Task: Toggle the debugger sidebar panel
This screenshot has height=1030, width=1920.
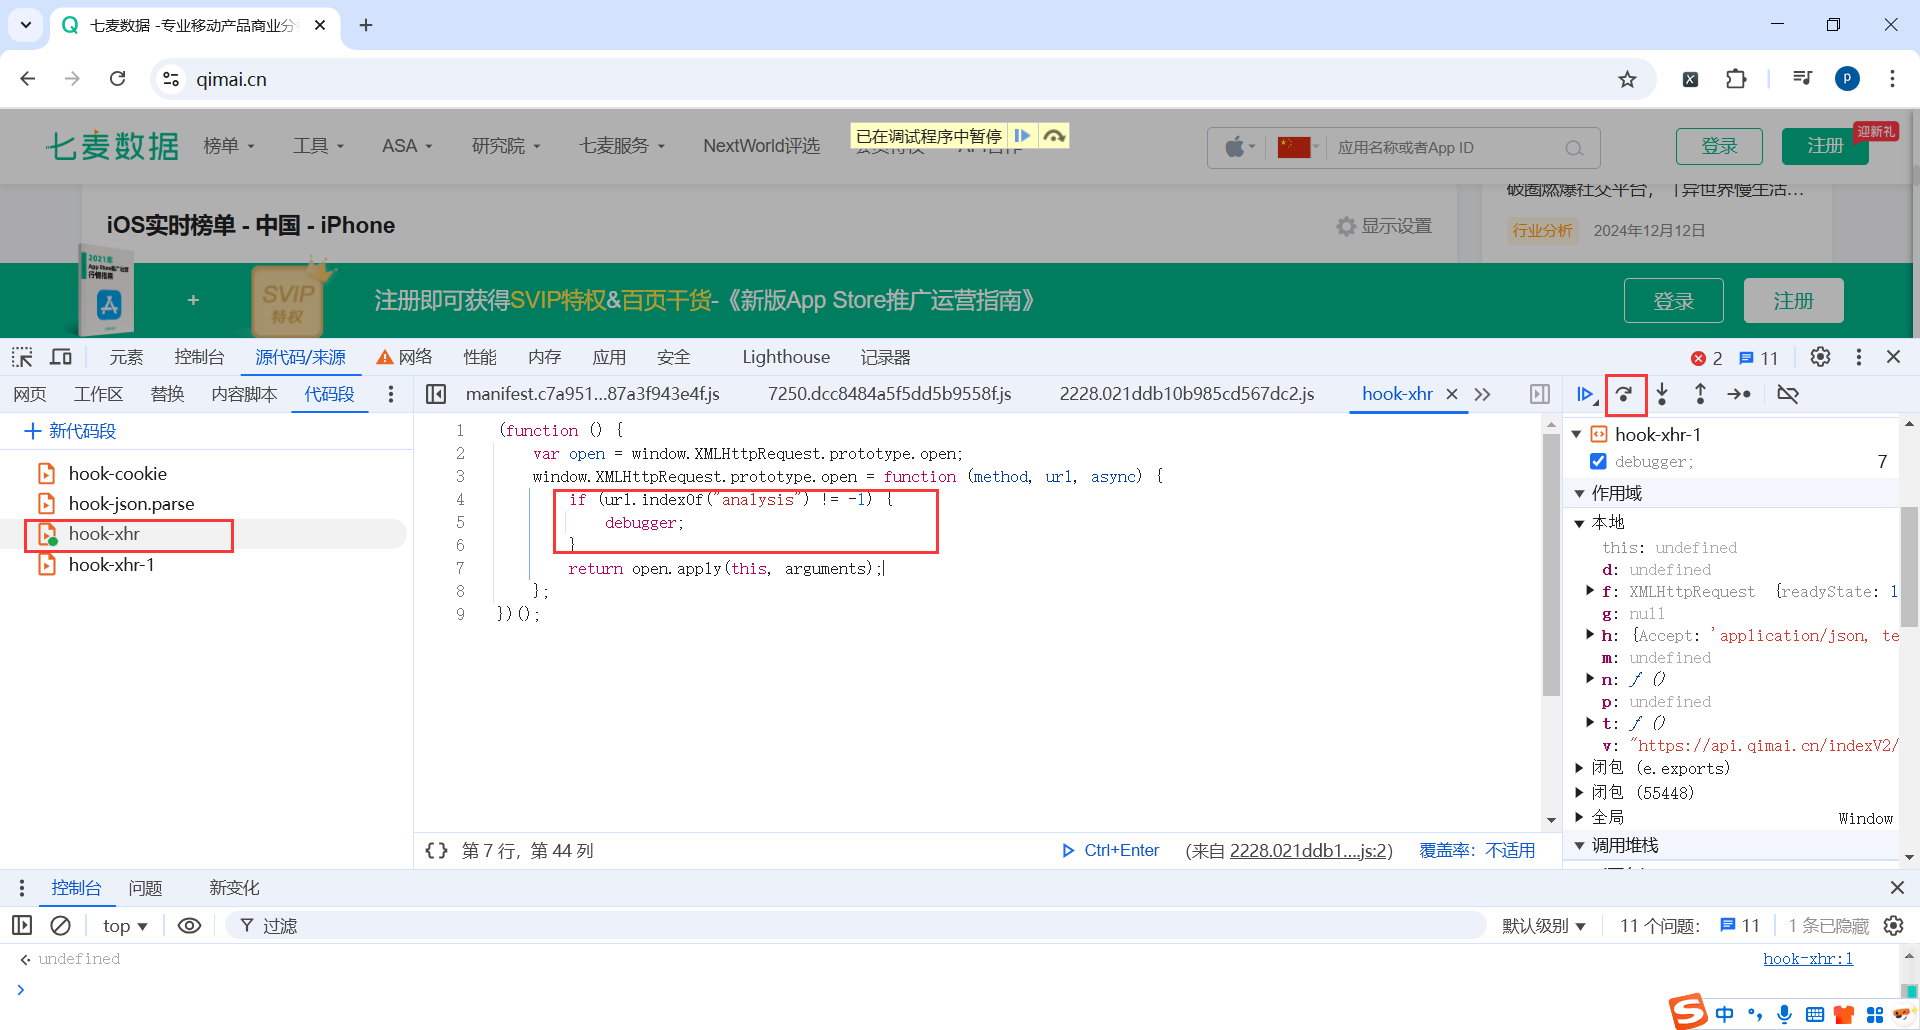Action: (x=1540, y=394)
